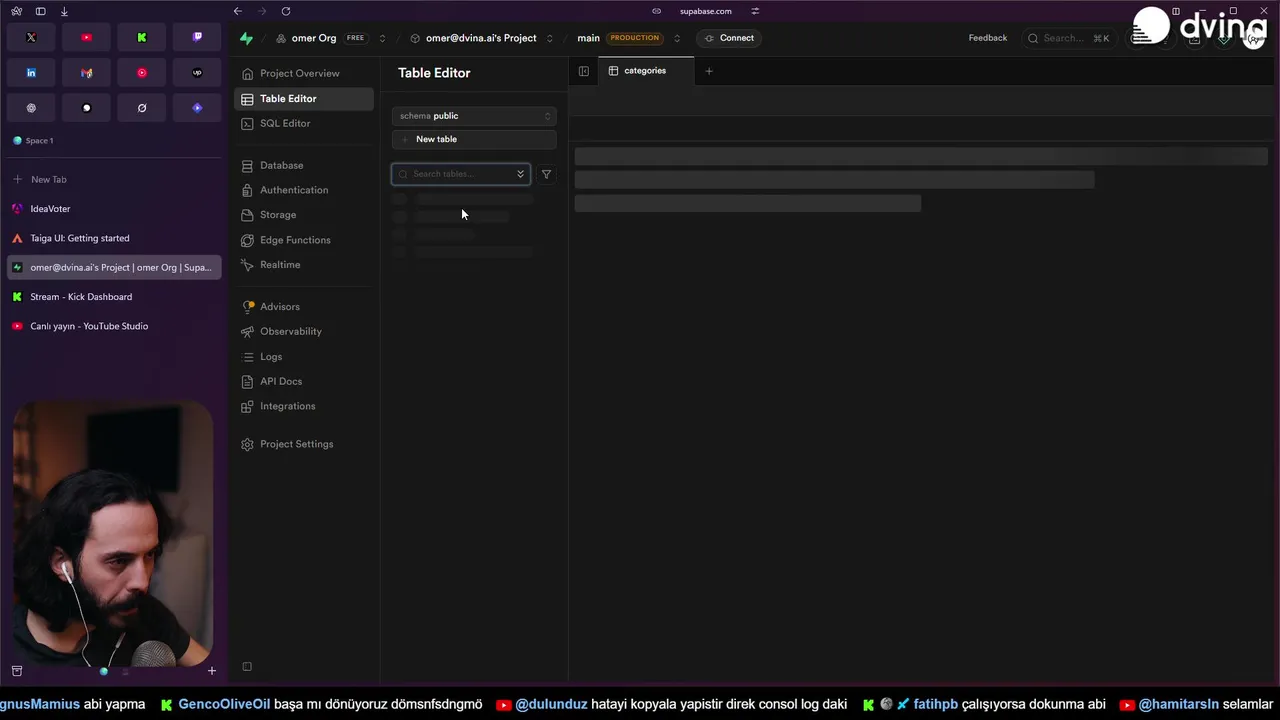The width and height of the screenshot is (1280, 720).
Task: Open Authentication section
Action: pos(304,190)
